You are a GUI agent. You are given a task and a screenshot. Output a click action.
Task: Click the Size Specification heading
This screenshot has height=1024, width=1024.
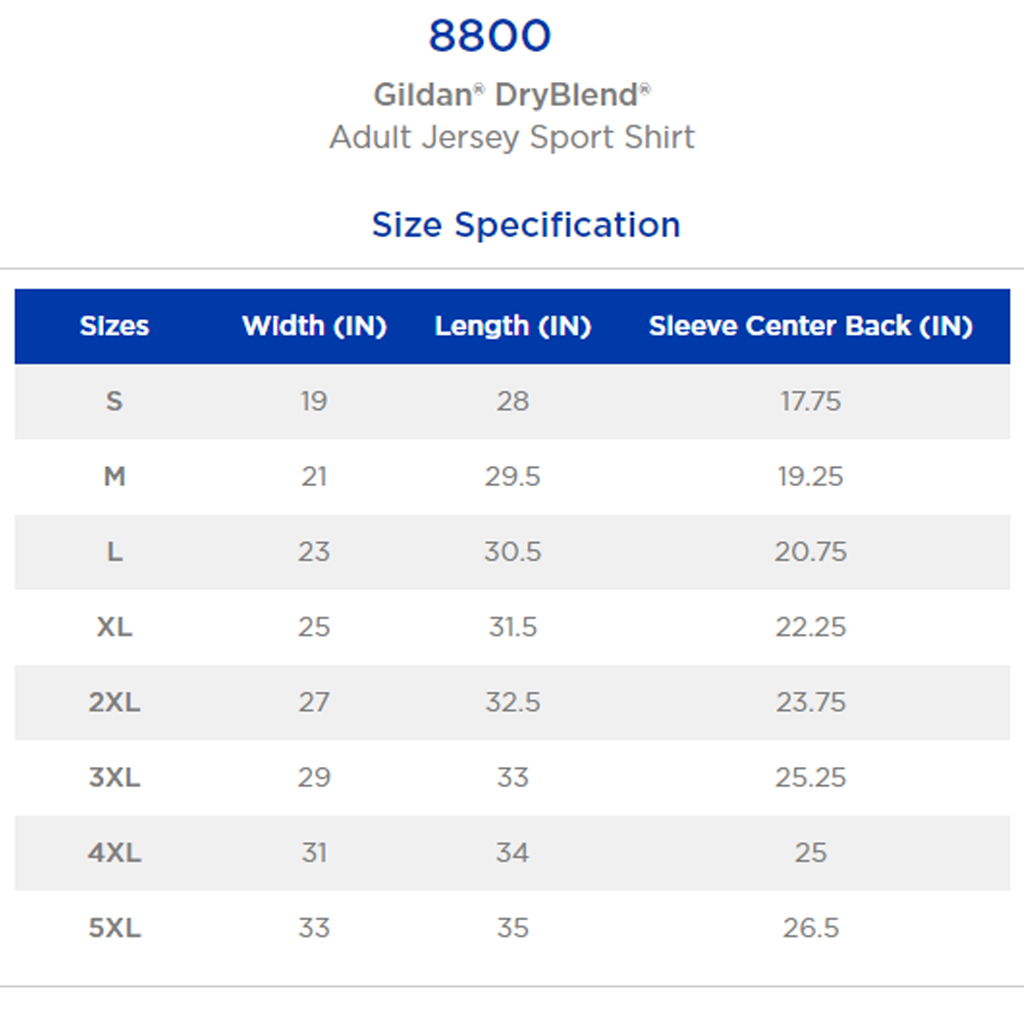(525, 224)
